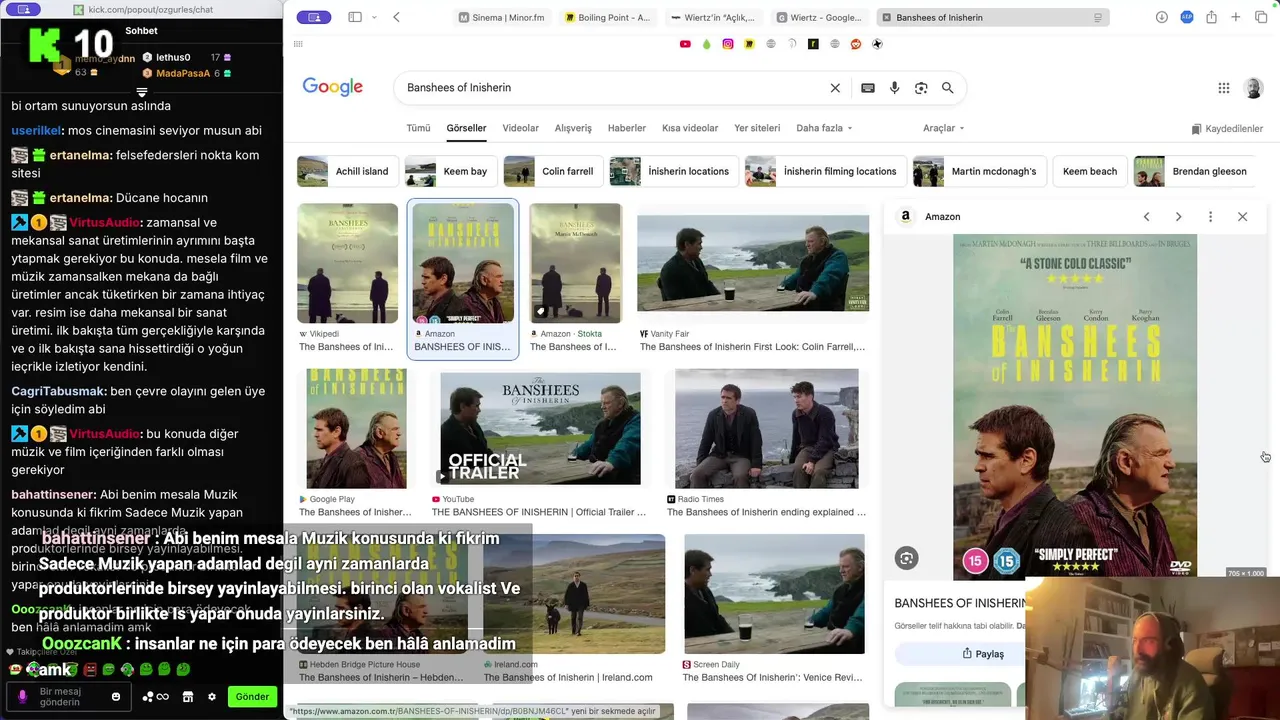1280x720 pixels.
Task: Open the three-dot menu in preview panel
Action: point(1210,217)
